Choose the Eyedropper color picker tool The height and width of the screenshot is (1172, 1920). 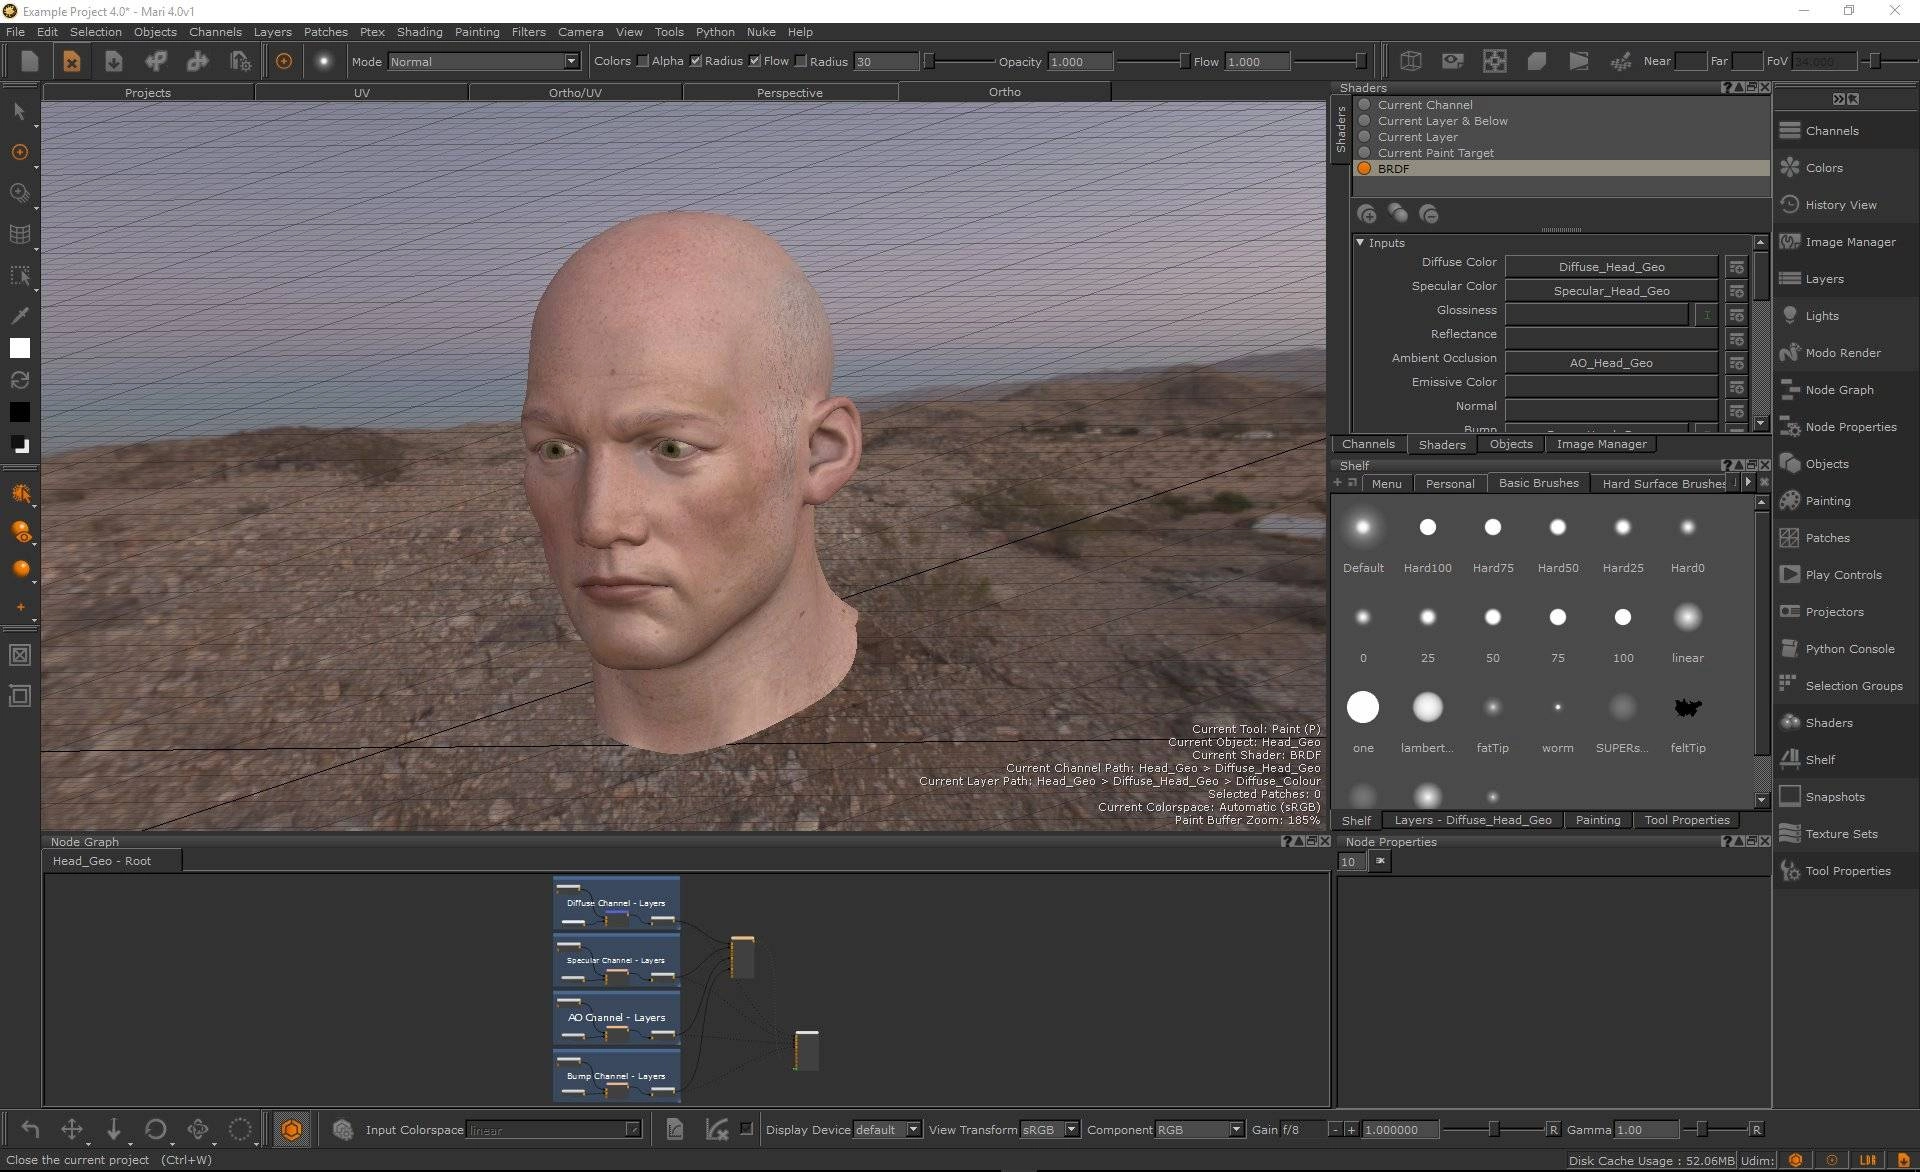coord(19,315)
